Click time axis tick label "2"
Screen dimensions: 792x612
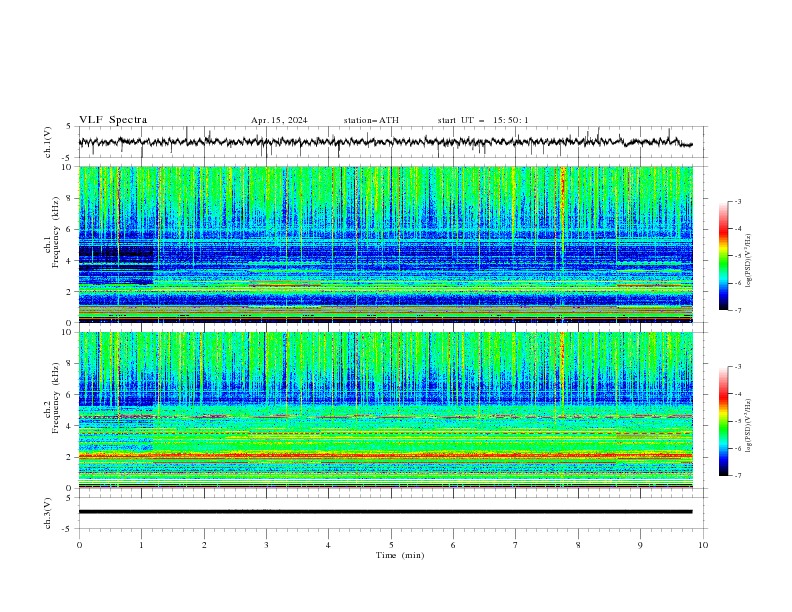[204, 545]
